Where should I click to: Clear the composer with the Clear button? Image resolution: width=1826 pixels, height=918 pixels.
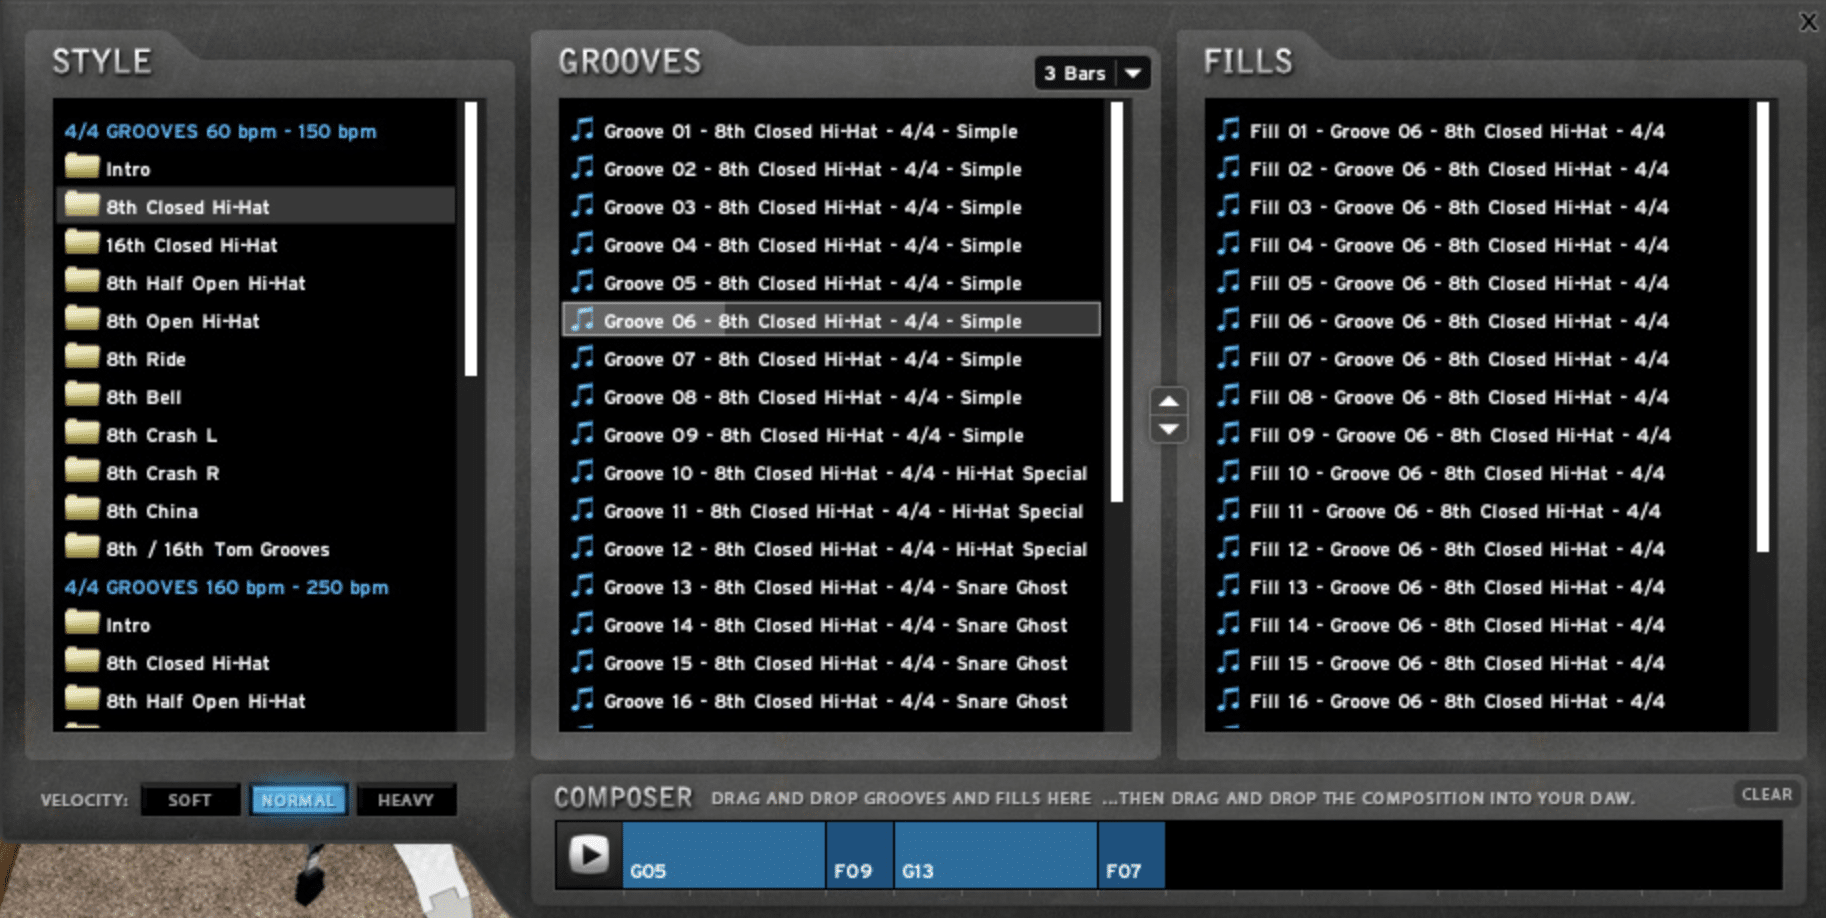[1766, 794]
